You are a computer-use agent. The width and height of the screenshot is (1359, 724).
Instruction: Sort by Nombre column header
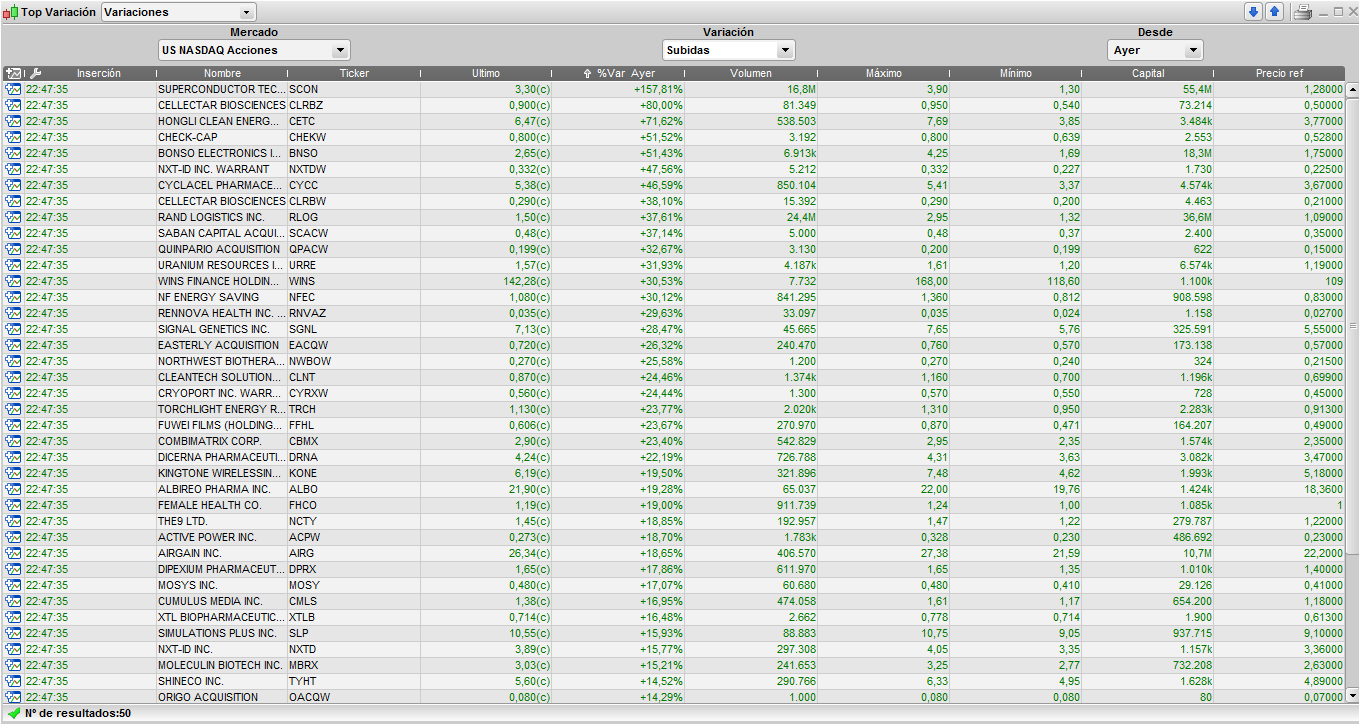pos(222,73)
